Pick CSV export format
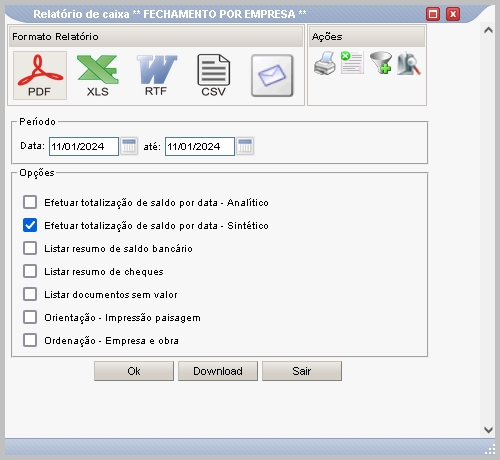This screenshot has width=500, height=460. coord(214,75)
